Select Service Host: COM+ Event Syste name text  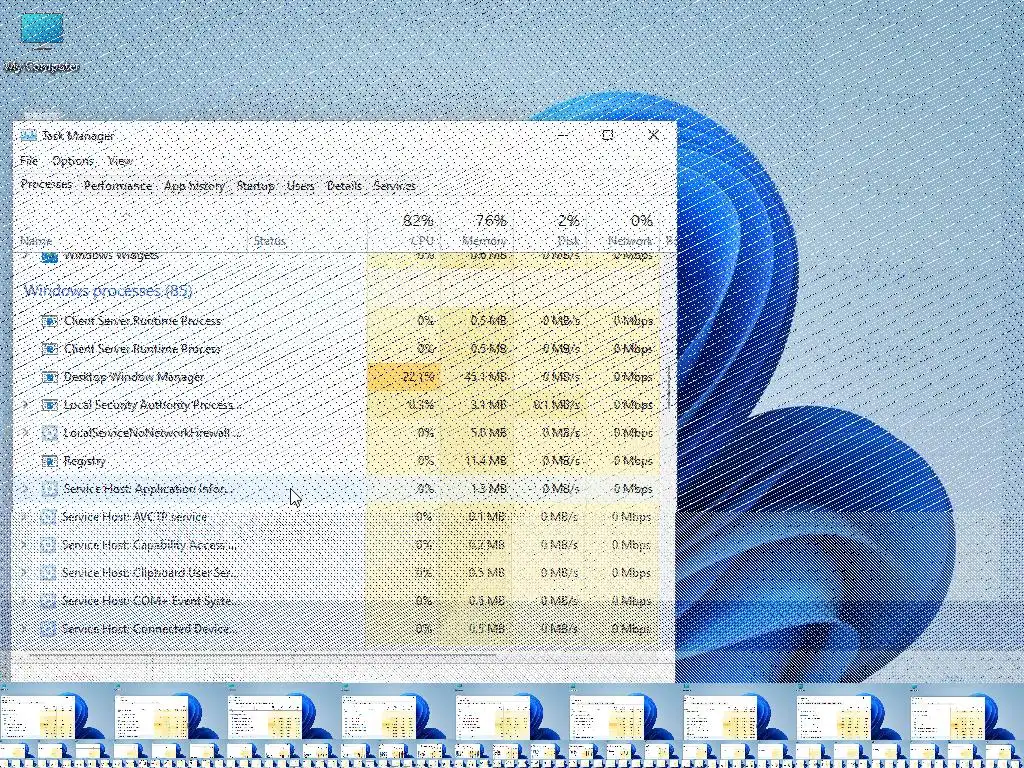[150, 601]
